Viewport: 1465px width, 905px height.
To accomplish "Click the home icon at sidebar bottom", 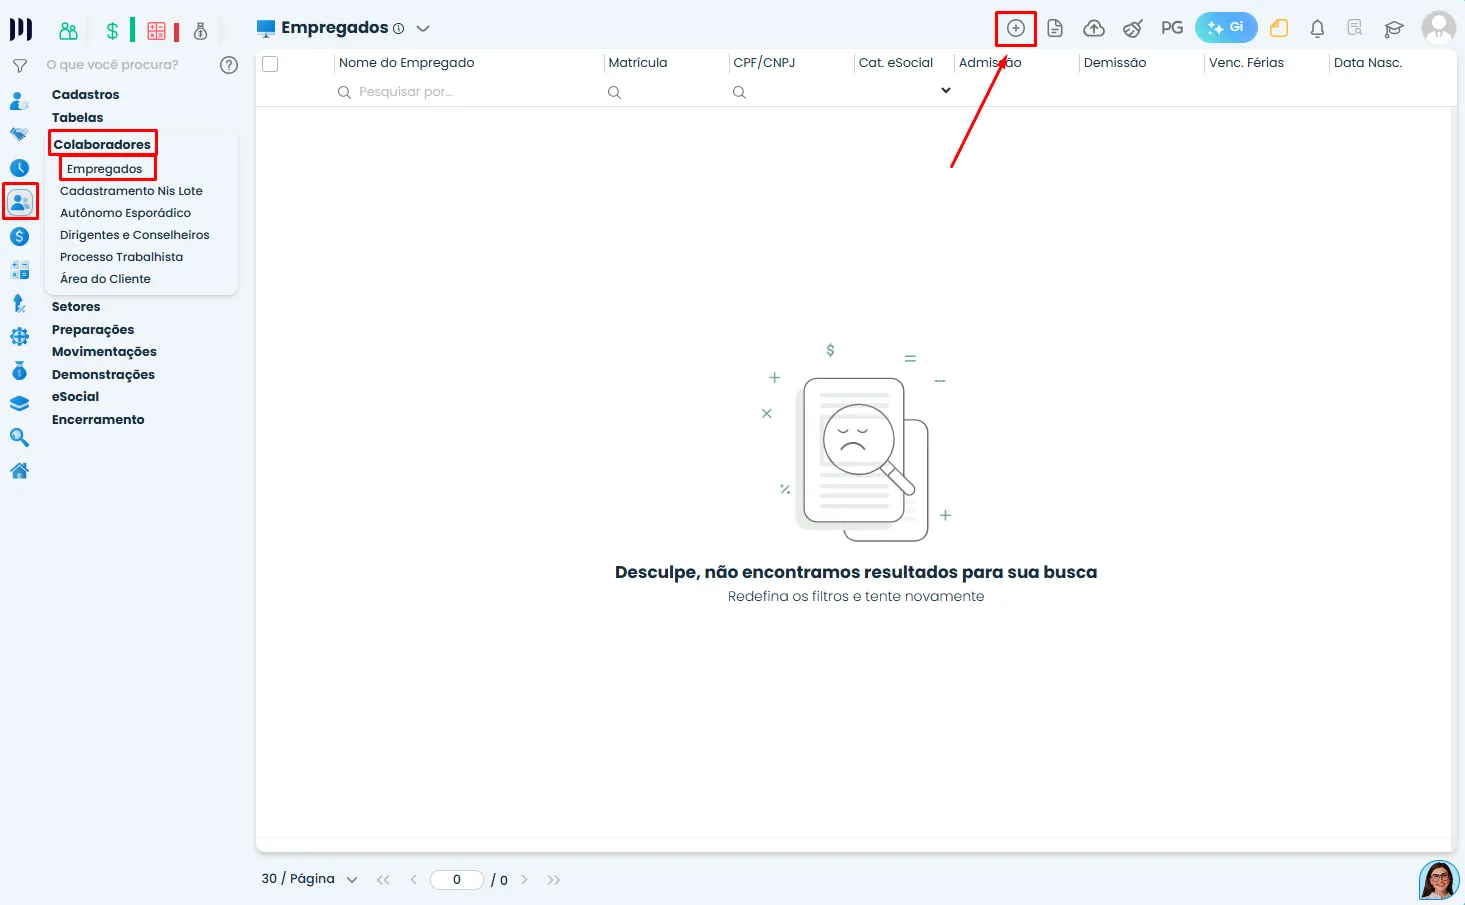I will point(20,470).
